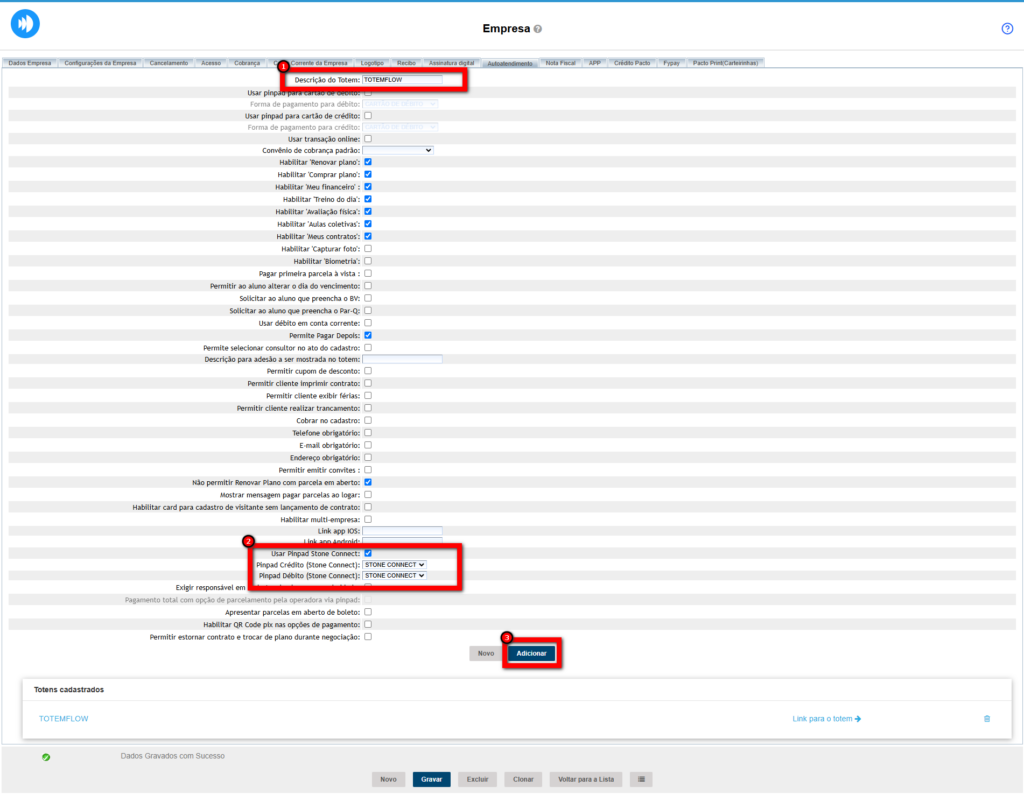Click the Pacto logo icon
1024x794 pixels.
tap(25, 23)
